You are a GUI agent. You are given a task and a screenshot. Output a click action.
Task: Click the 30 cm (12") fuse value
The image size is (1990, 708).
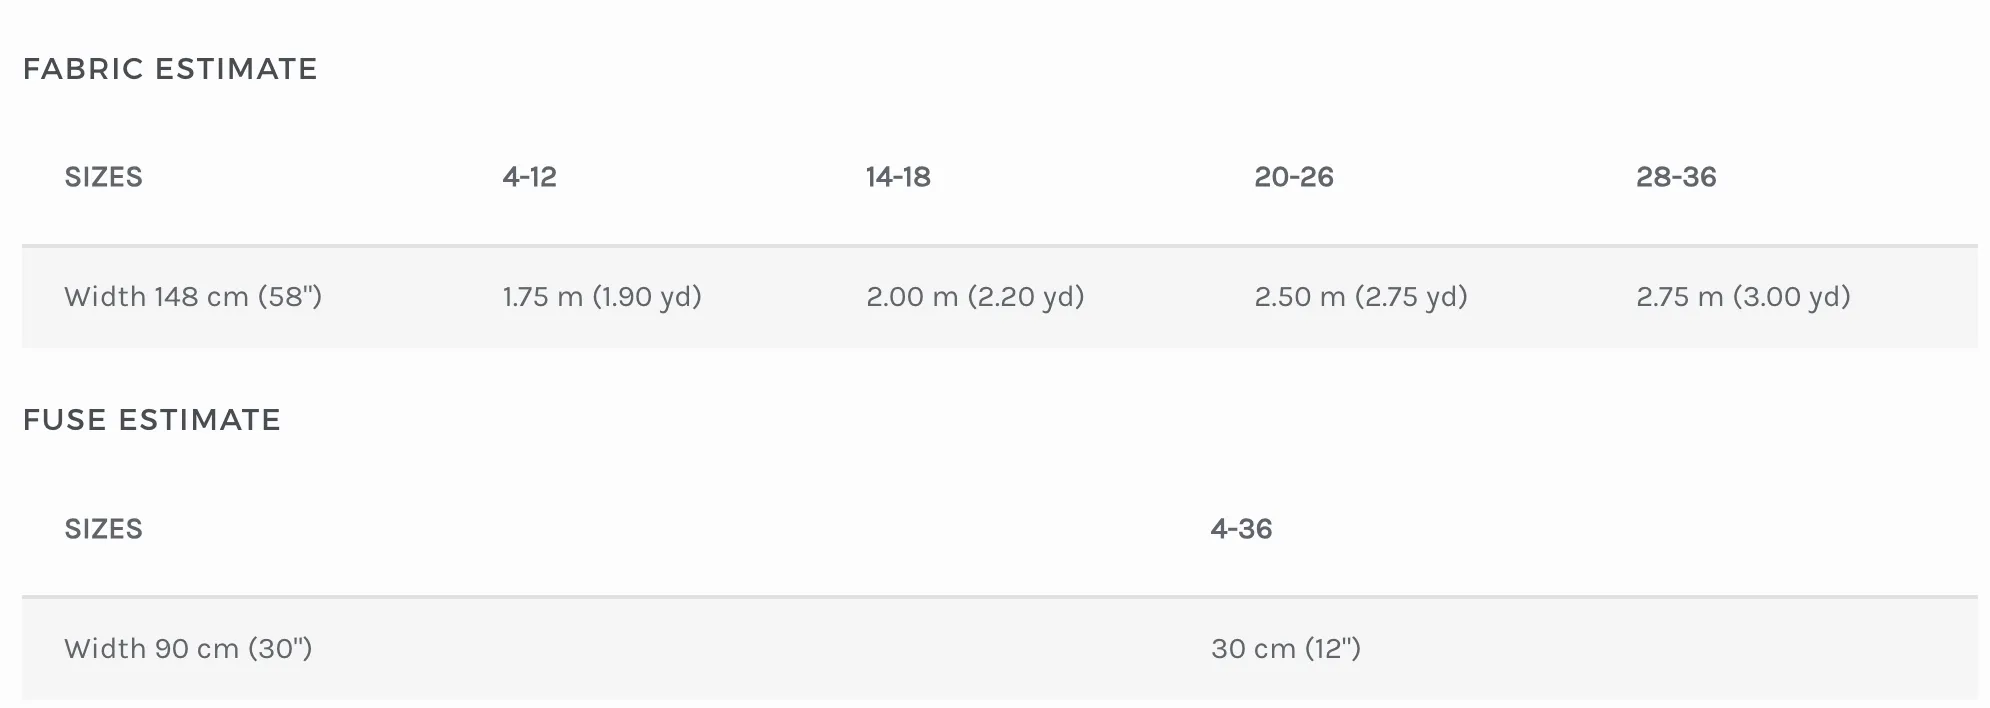pos(1286,649)
